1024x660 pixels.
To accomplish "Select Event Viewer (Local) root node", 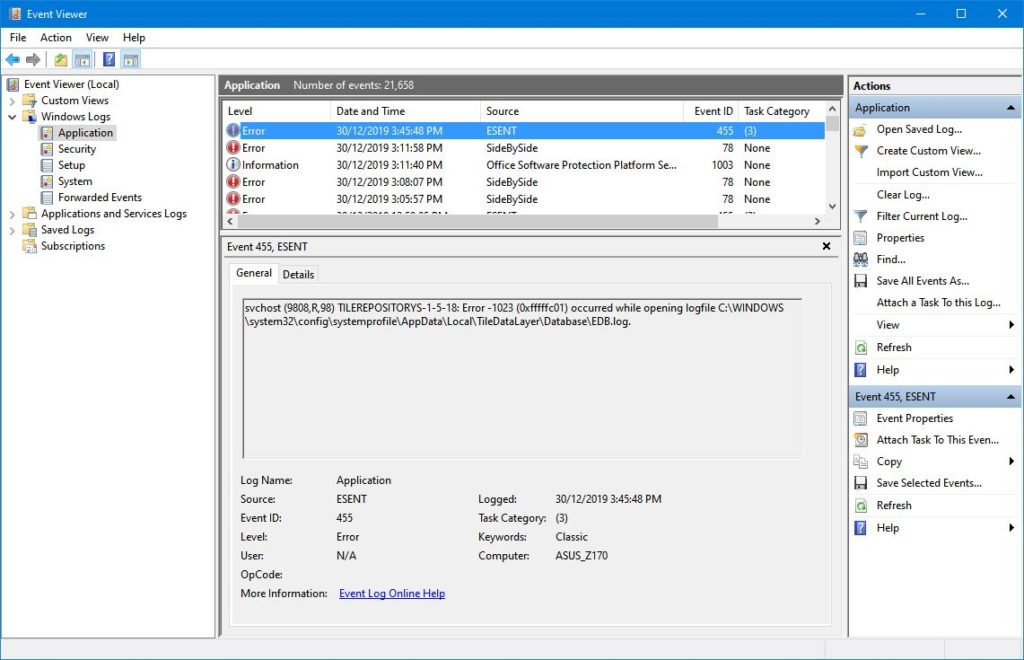I will click(x=71, y=84).
